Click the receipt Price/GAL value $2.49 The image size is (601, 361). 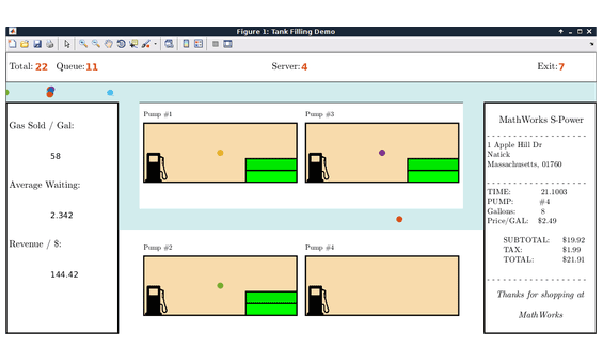(x=547, y=221)
